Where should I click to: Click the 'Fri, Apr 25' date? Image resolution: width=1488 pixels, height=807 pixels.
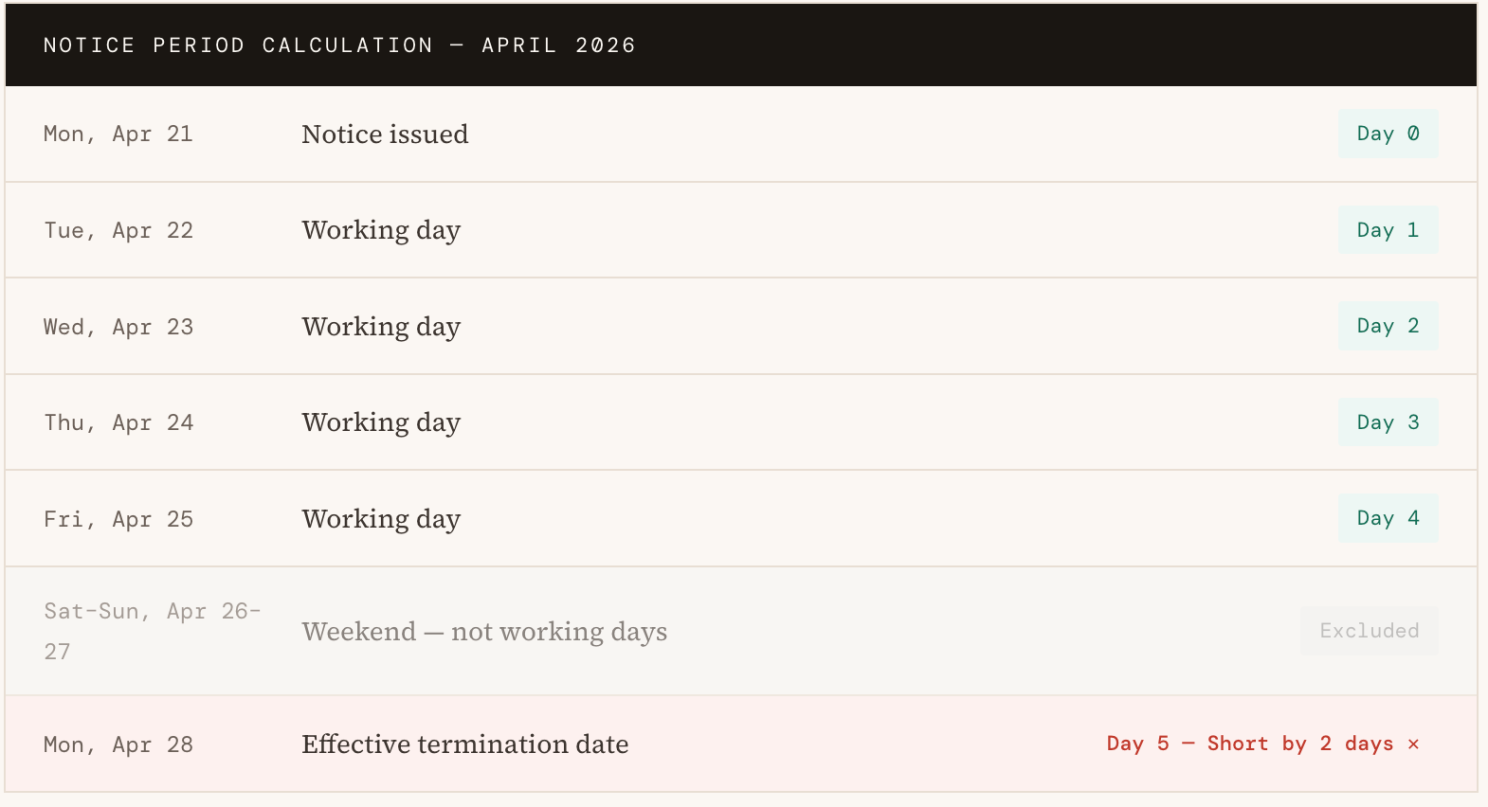[118, 519]
